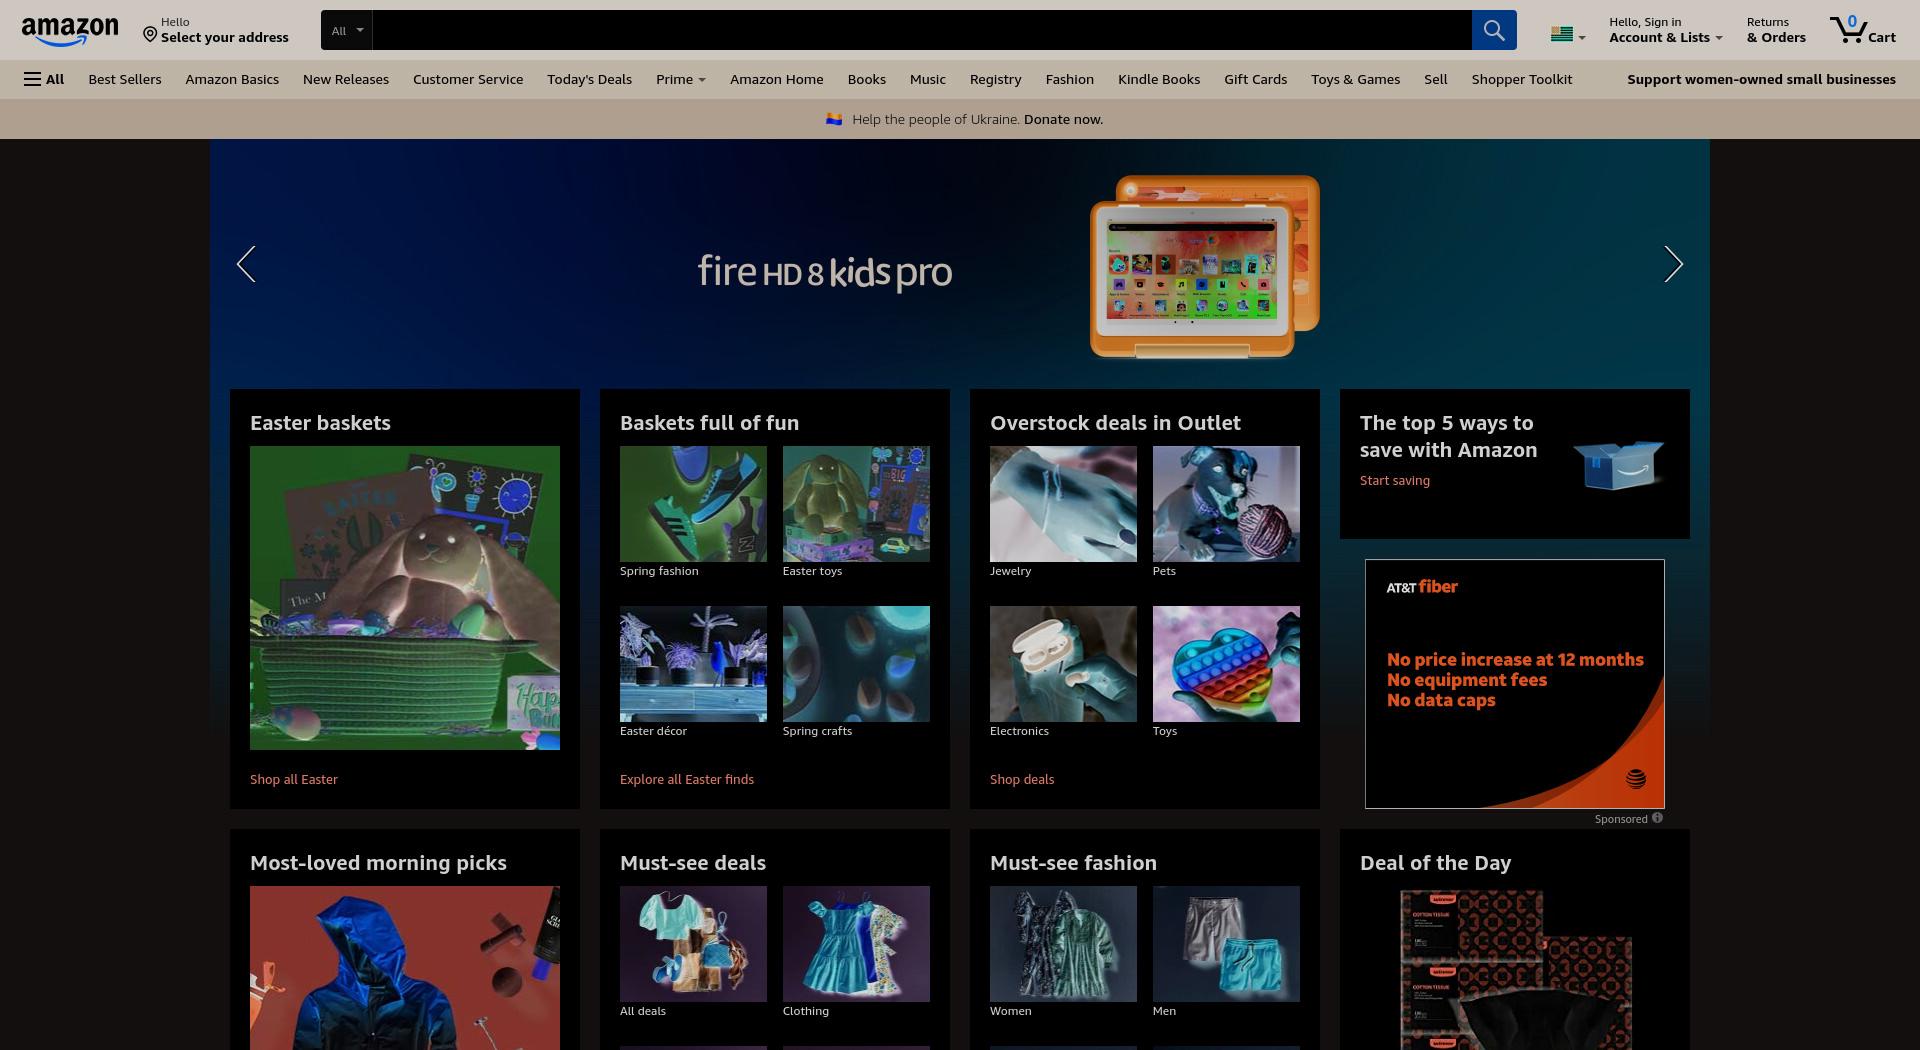The width and height of the screenshot is (1920, 1050).
Task: Open Spring crafts thumbnail
Action: tap(856, 664)
